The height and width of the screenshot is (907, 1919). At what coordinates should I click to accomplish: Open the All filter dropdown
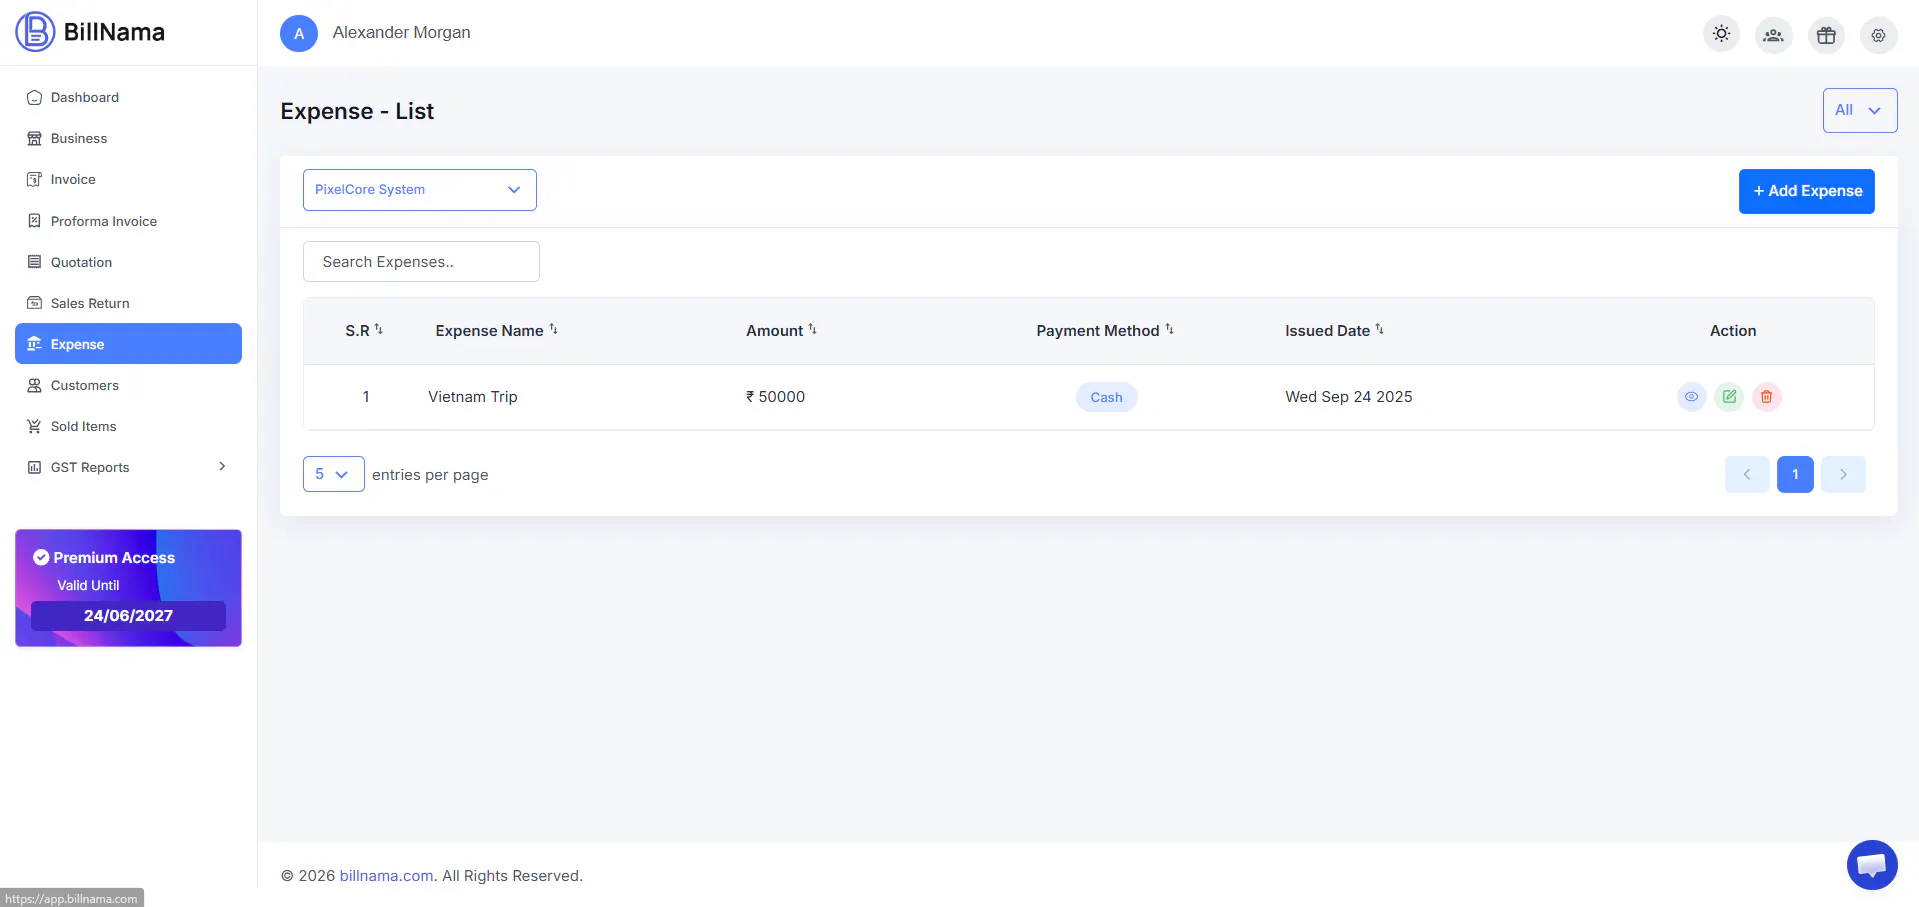1860,110
